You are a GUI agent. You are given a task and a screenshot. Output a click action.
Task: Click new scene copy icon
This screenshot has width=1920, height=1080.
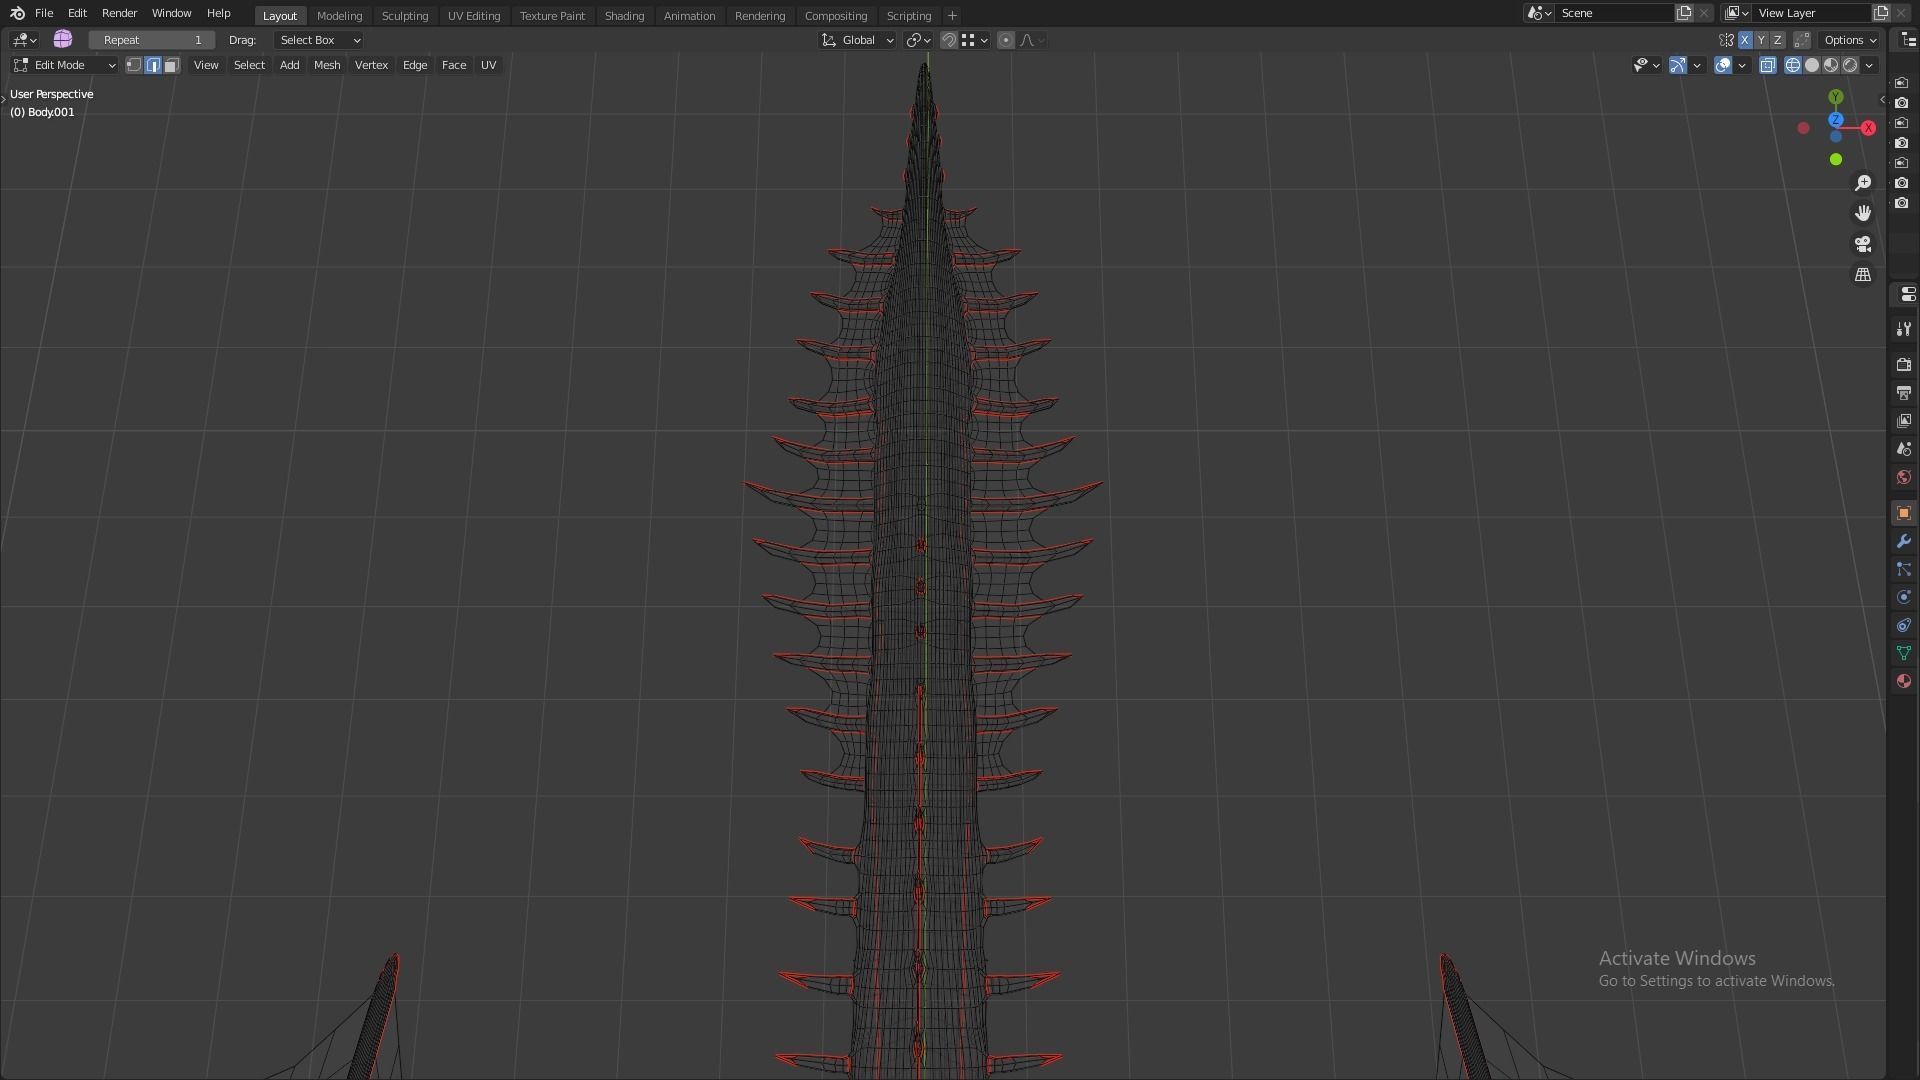coord(1685,13)
